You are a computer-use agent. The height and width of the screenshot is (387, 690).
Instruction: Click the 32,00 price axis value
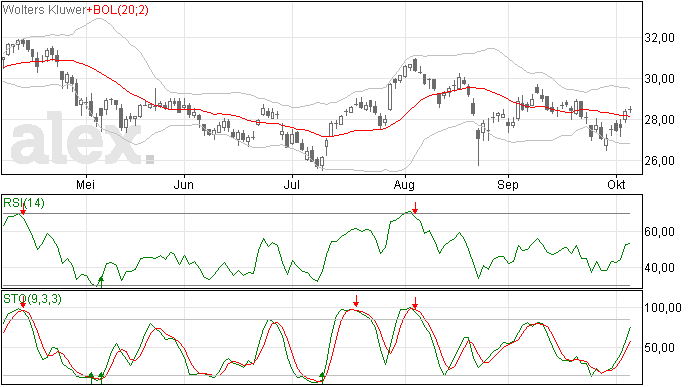[659, 38]
